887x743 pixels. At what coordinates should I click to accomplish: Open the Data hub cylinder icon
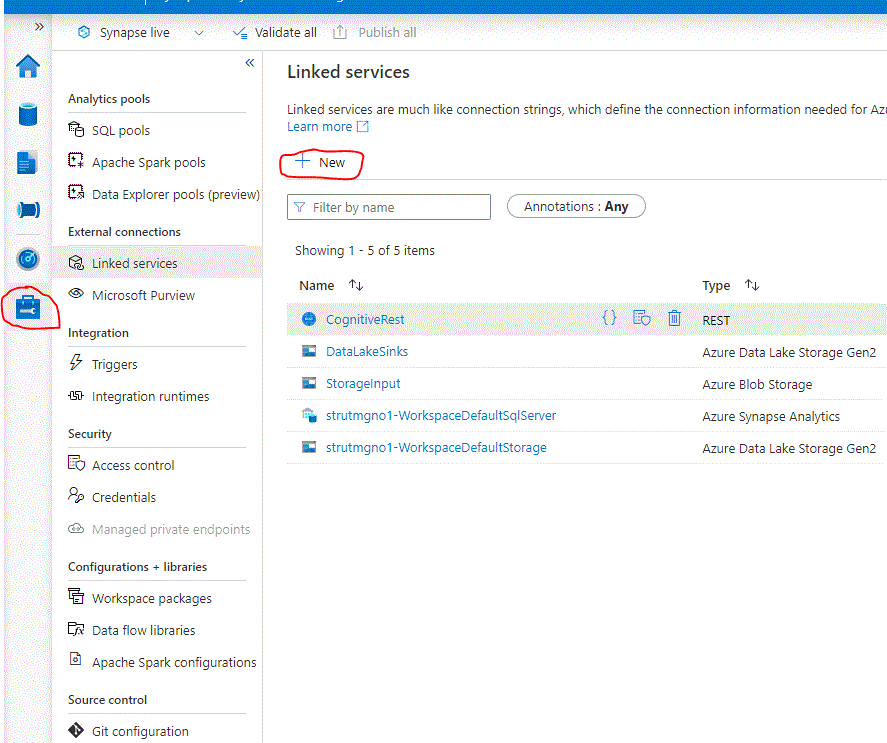(x=28, y=114)
